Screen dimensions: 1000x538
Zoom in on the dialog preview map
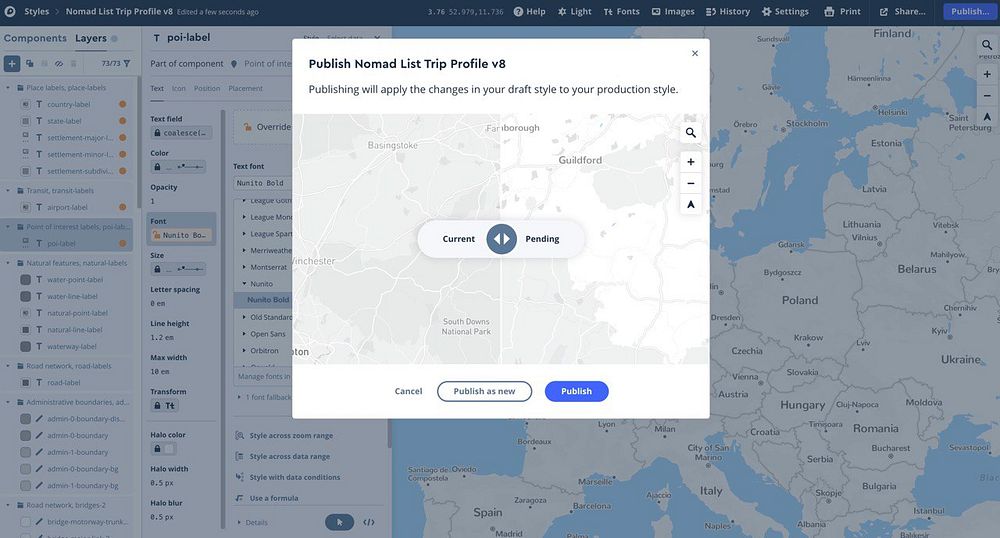pos(691,162)
